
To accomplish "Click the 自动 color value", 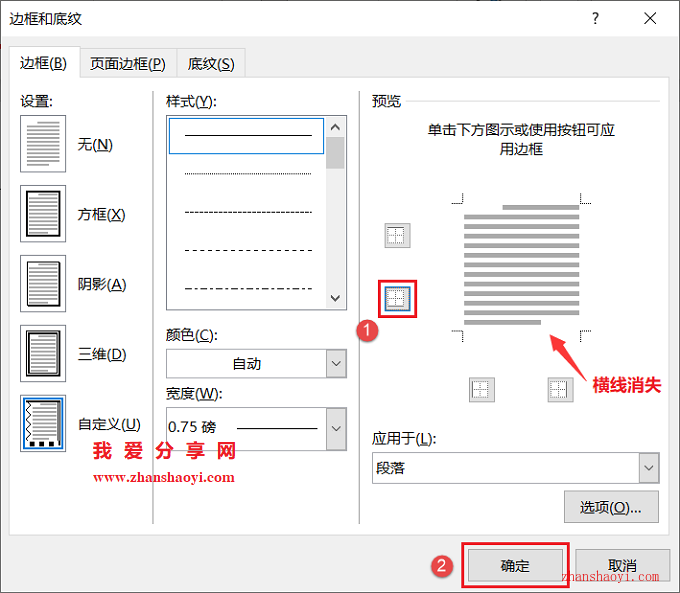I will click(x=247, y=364).
